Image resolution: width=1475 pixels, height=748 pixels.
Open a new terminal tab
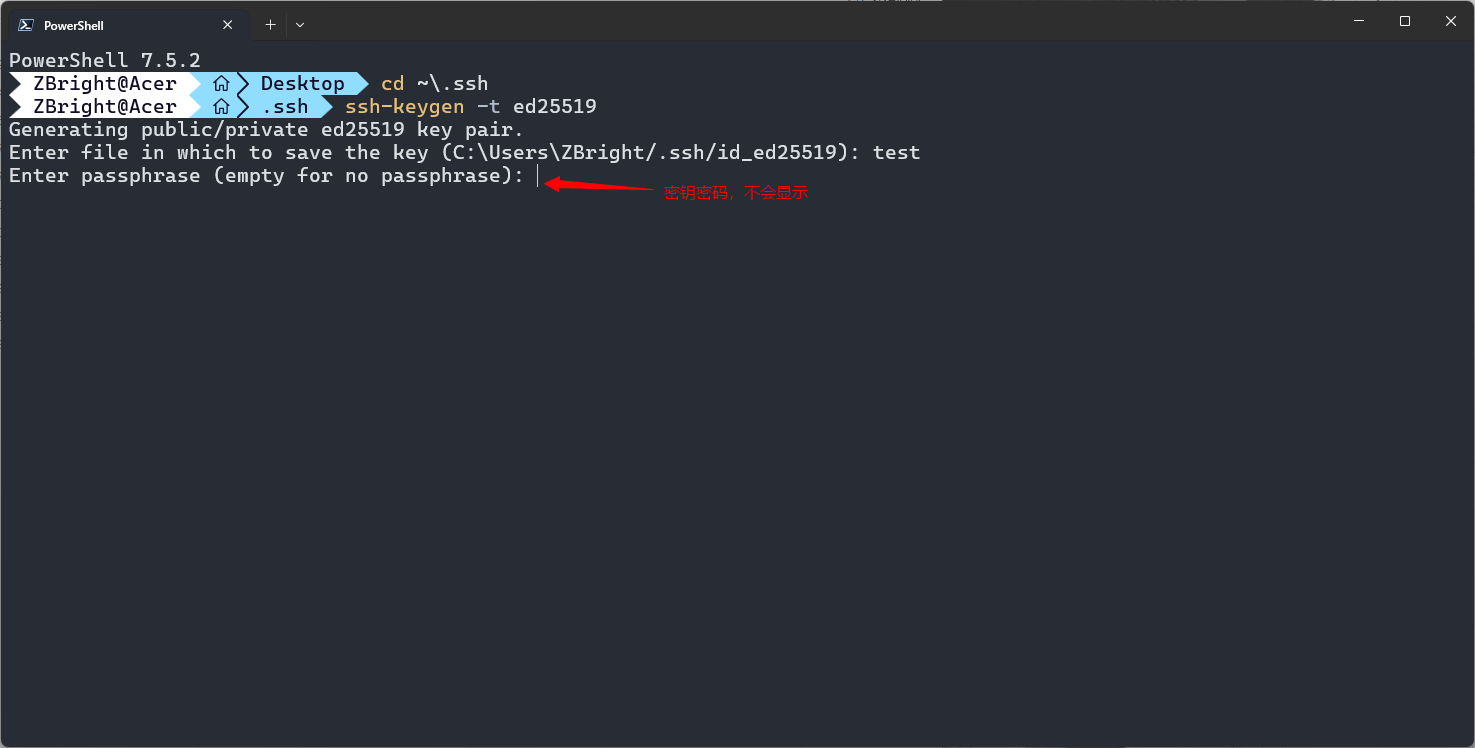click(270, 25)
